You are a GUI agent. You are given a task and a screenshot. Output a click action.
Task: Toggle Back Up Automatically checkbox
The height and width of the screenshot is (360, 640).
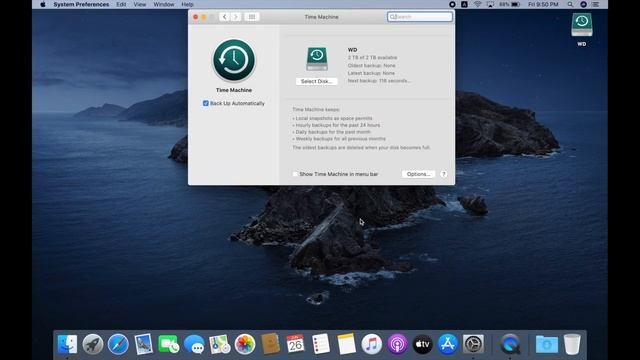(x=206, y=103)
